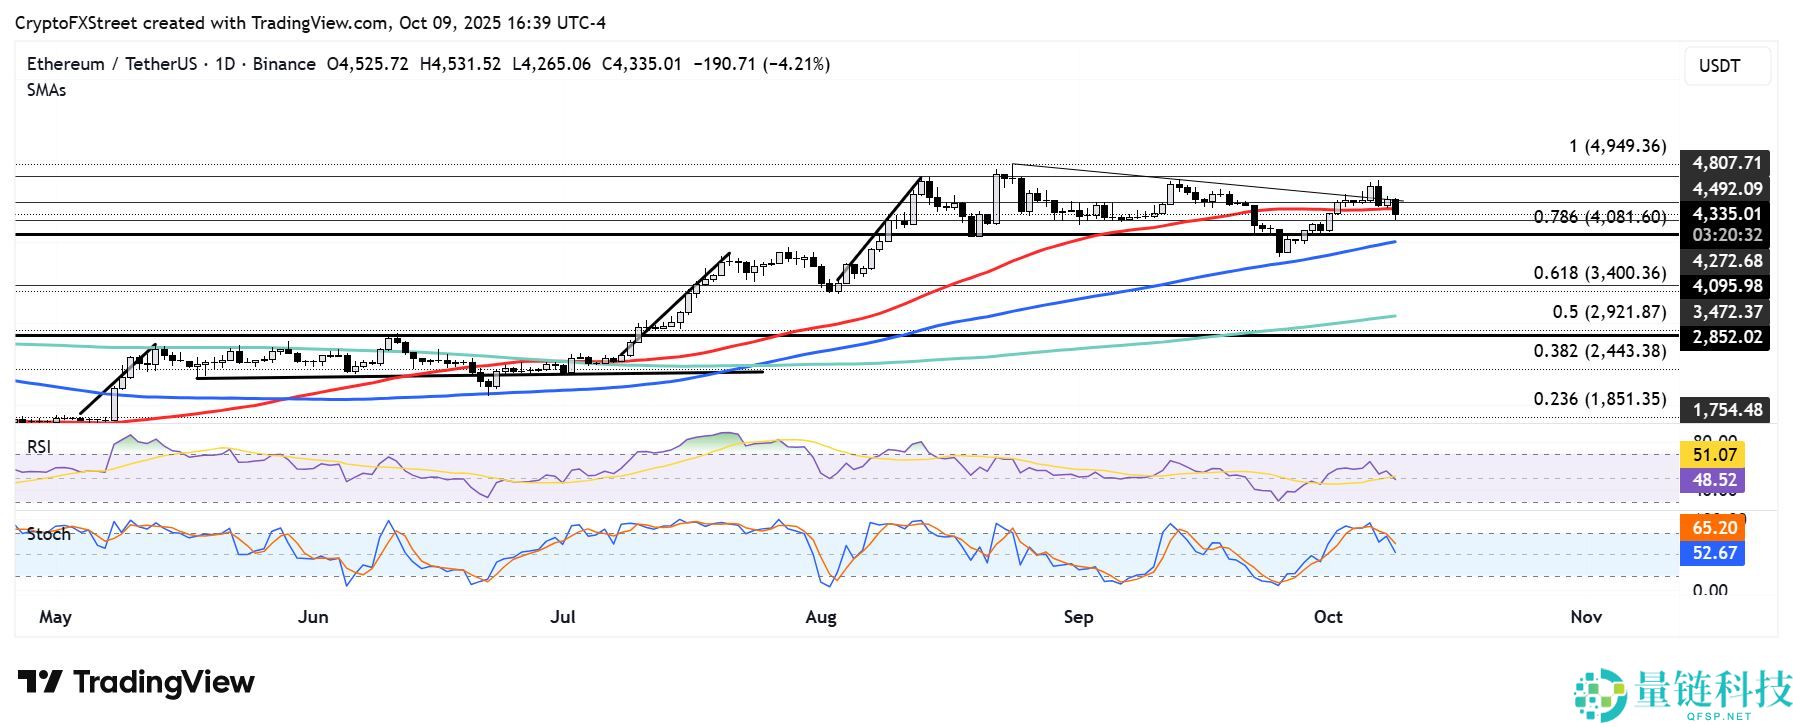Screen dimensions: 1793x727
Task: Select the SMAs indicator label
Action: coord(46,90)
